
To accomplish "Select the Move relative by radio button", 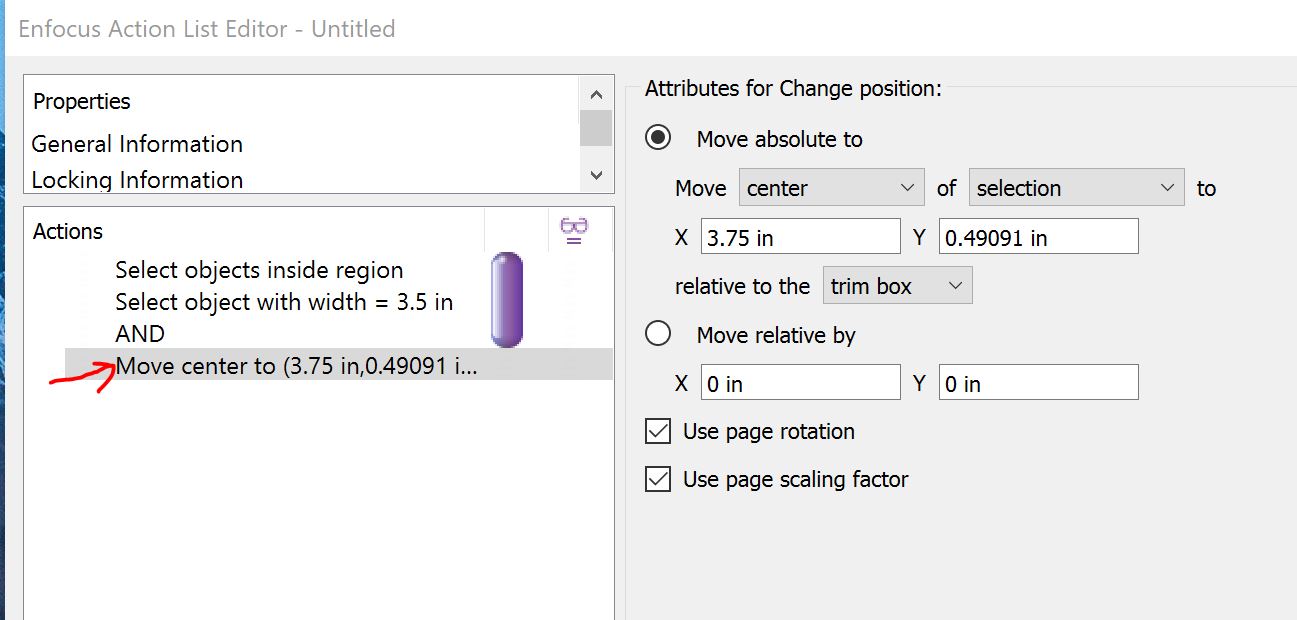I will (658, 334).
